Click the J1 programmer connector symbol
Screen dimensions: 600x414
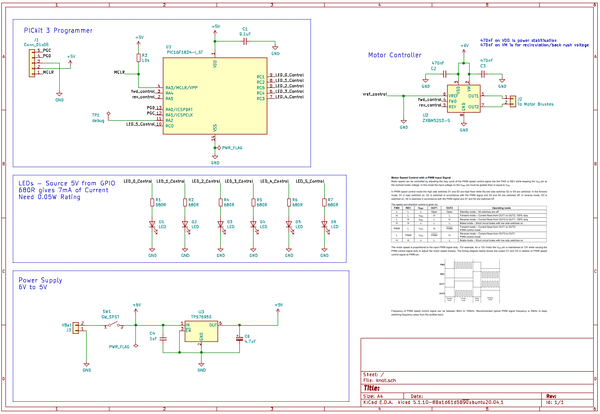(x=30, y=63)
